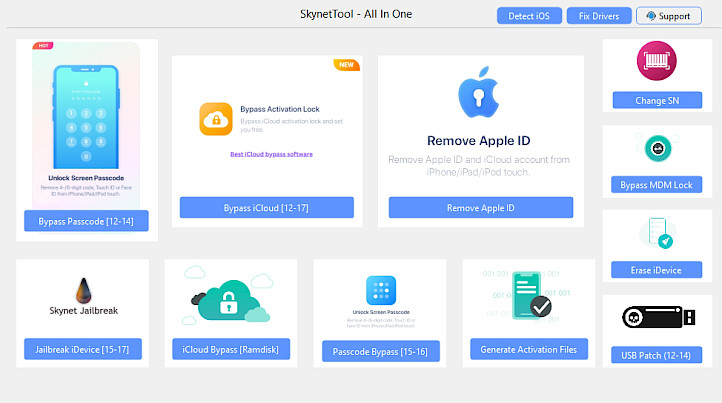This screenshot has height=403, width=722.
Task: Click the Erase iDevice document icon
Action: click(x=660, y=233)
